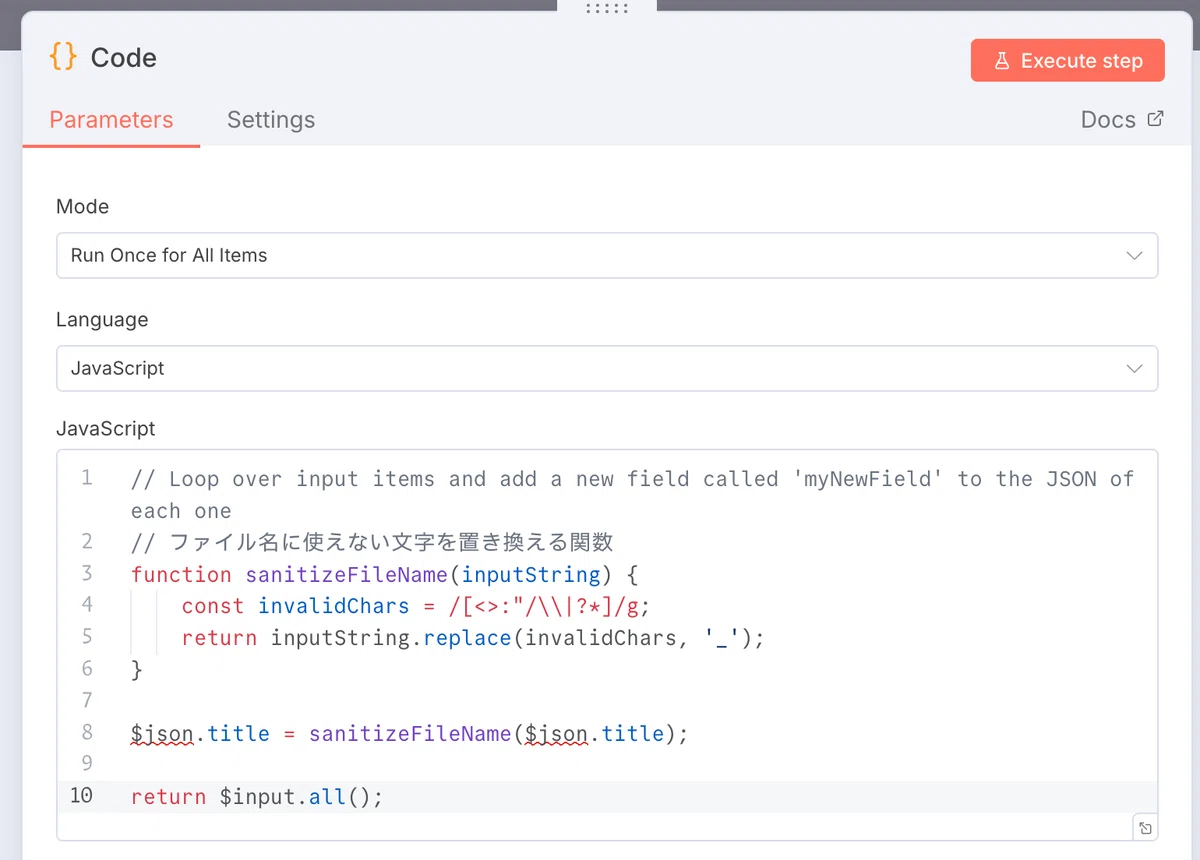Open the Language dropdown showing JavaScript

tap(607, 368)
